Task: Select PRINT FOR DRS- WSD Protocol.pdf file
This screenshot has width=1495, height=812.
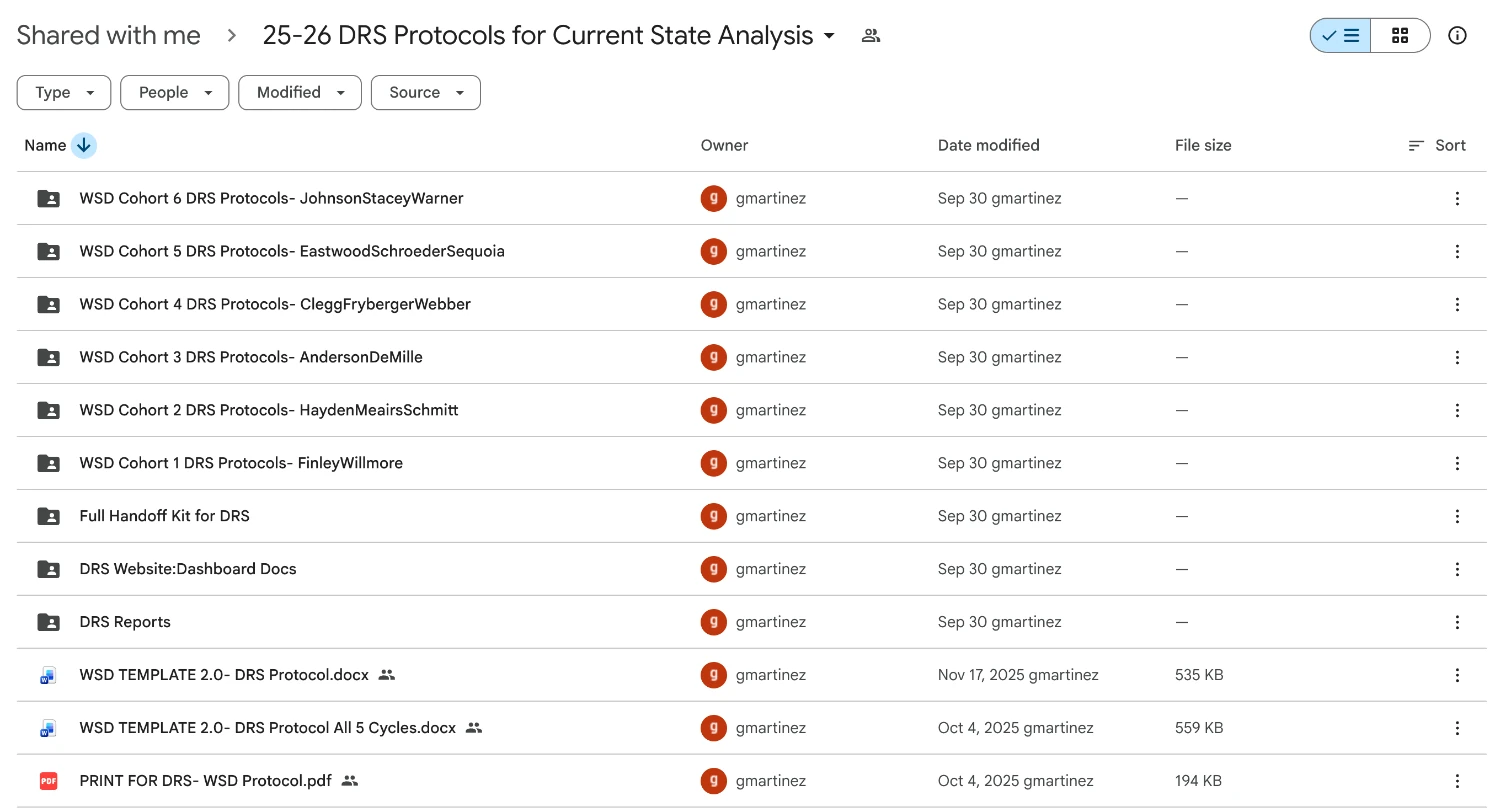Action: (x=206, y=781)
